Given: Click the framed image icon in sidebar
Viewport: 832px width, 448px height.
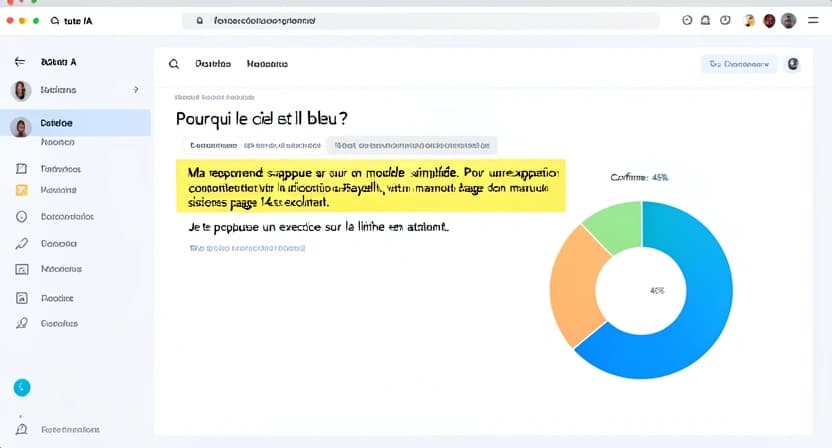Looking at the screenshot, I should pyautogui.click(x=22, y=269).
